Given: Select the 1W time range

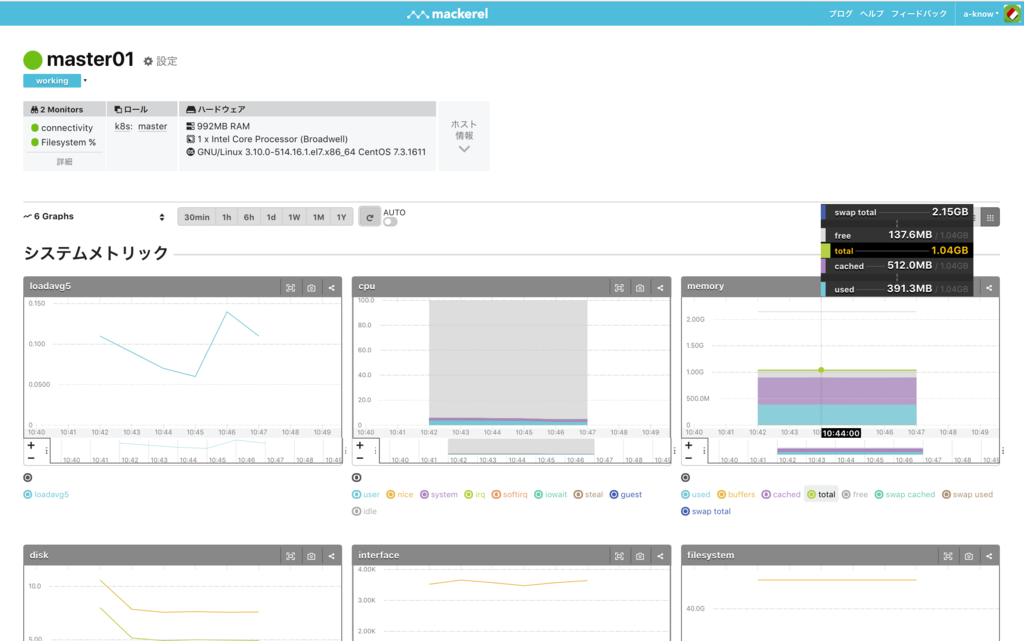Looking at the screenshot, I should click(295, 217).
